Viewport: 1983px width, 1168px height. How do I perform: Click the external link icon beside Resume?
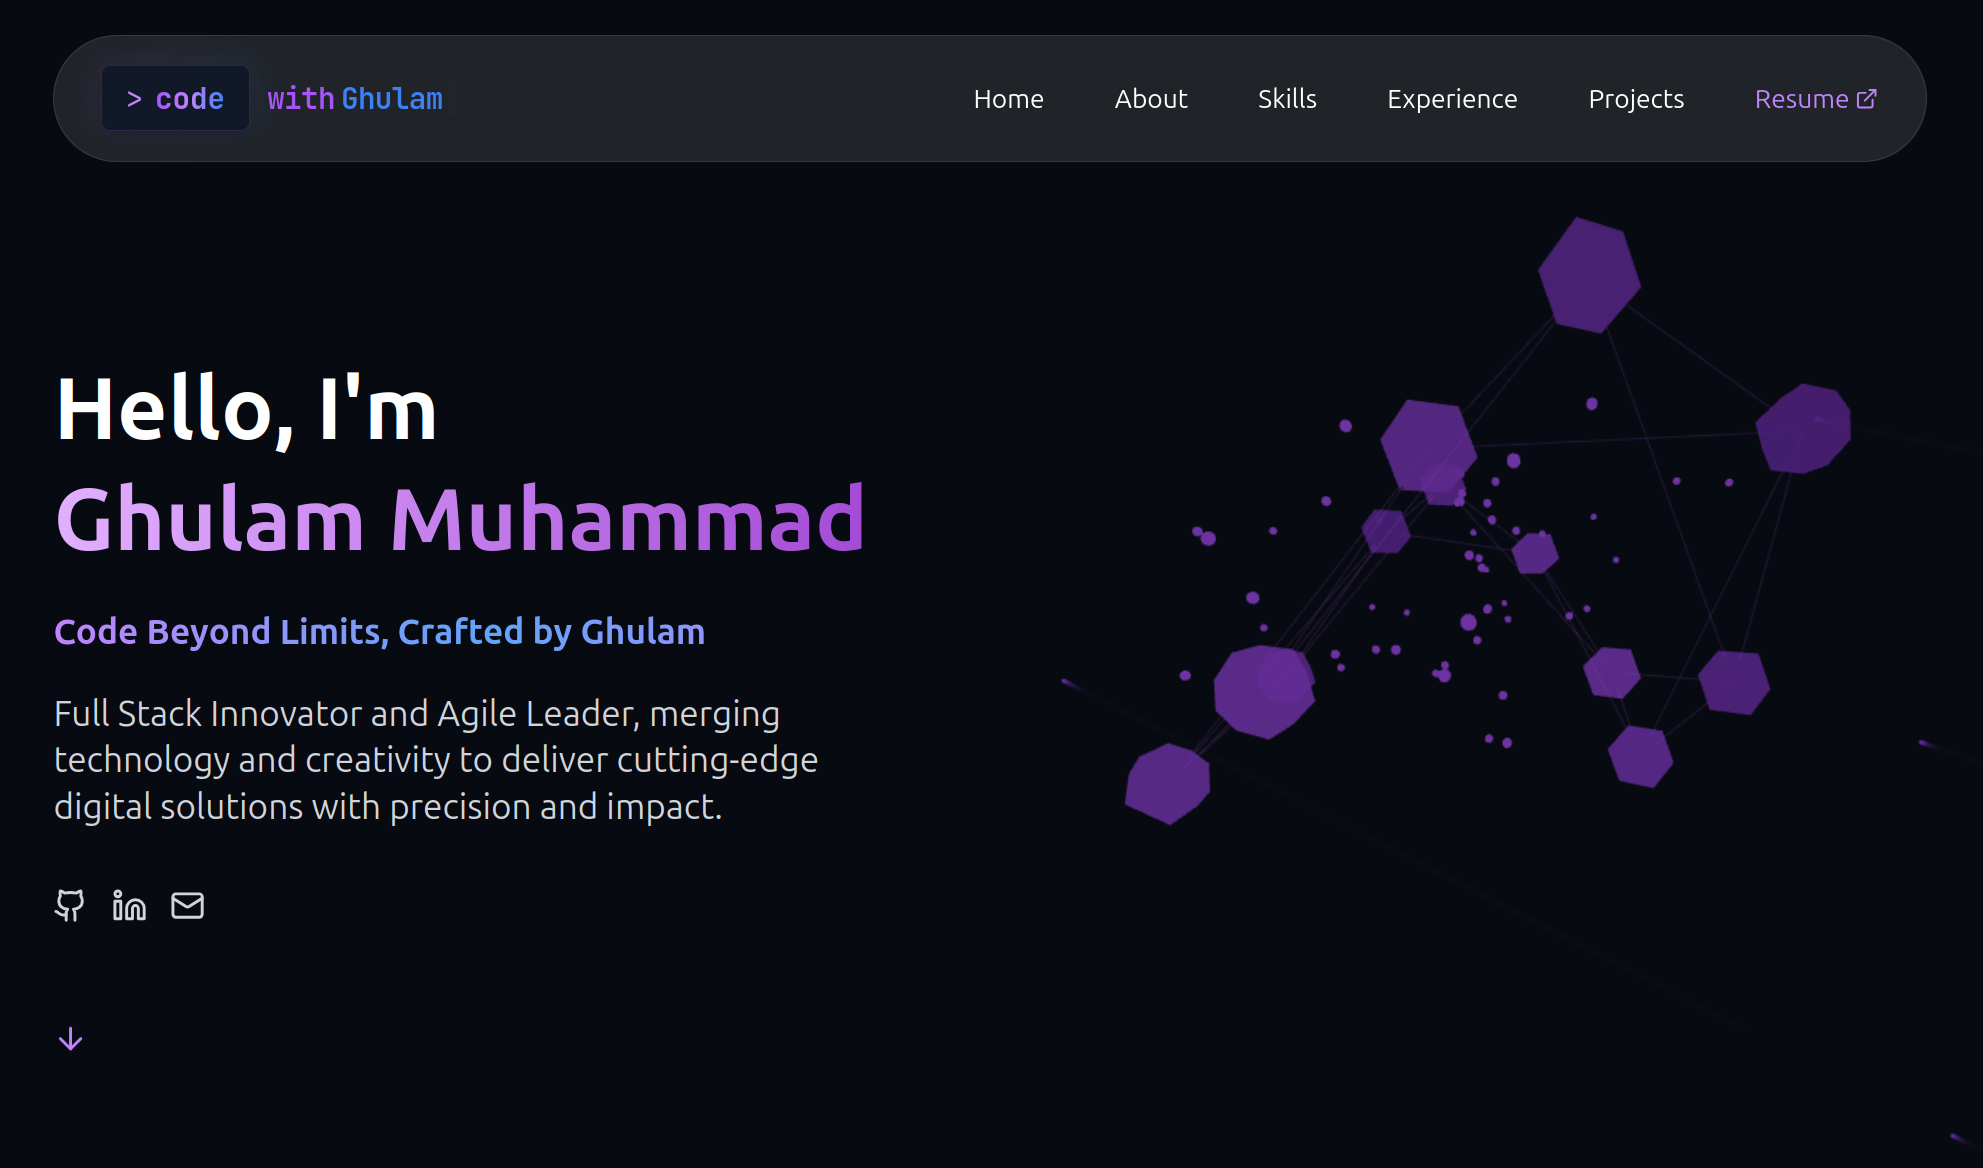1866,99
